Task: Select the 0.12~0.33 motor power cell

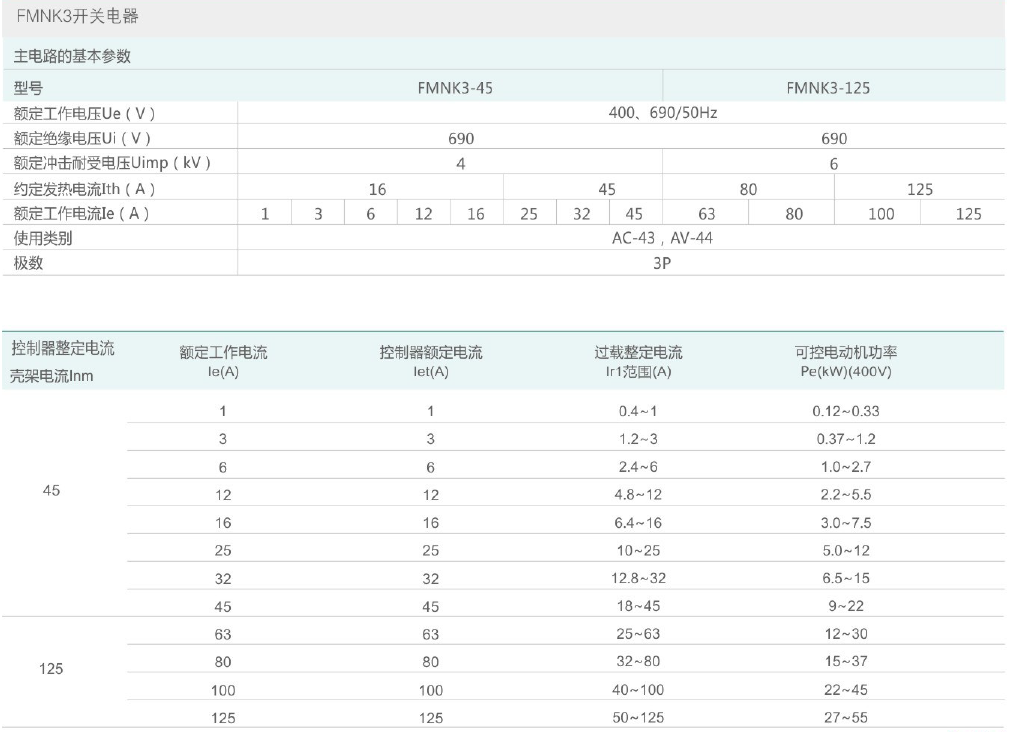Action: pos(845,411)
